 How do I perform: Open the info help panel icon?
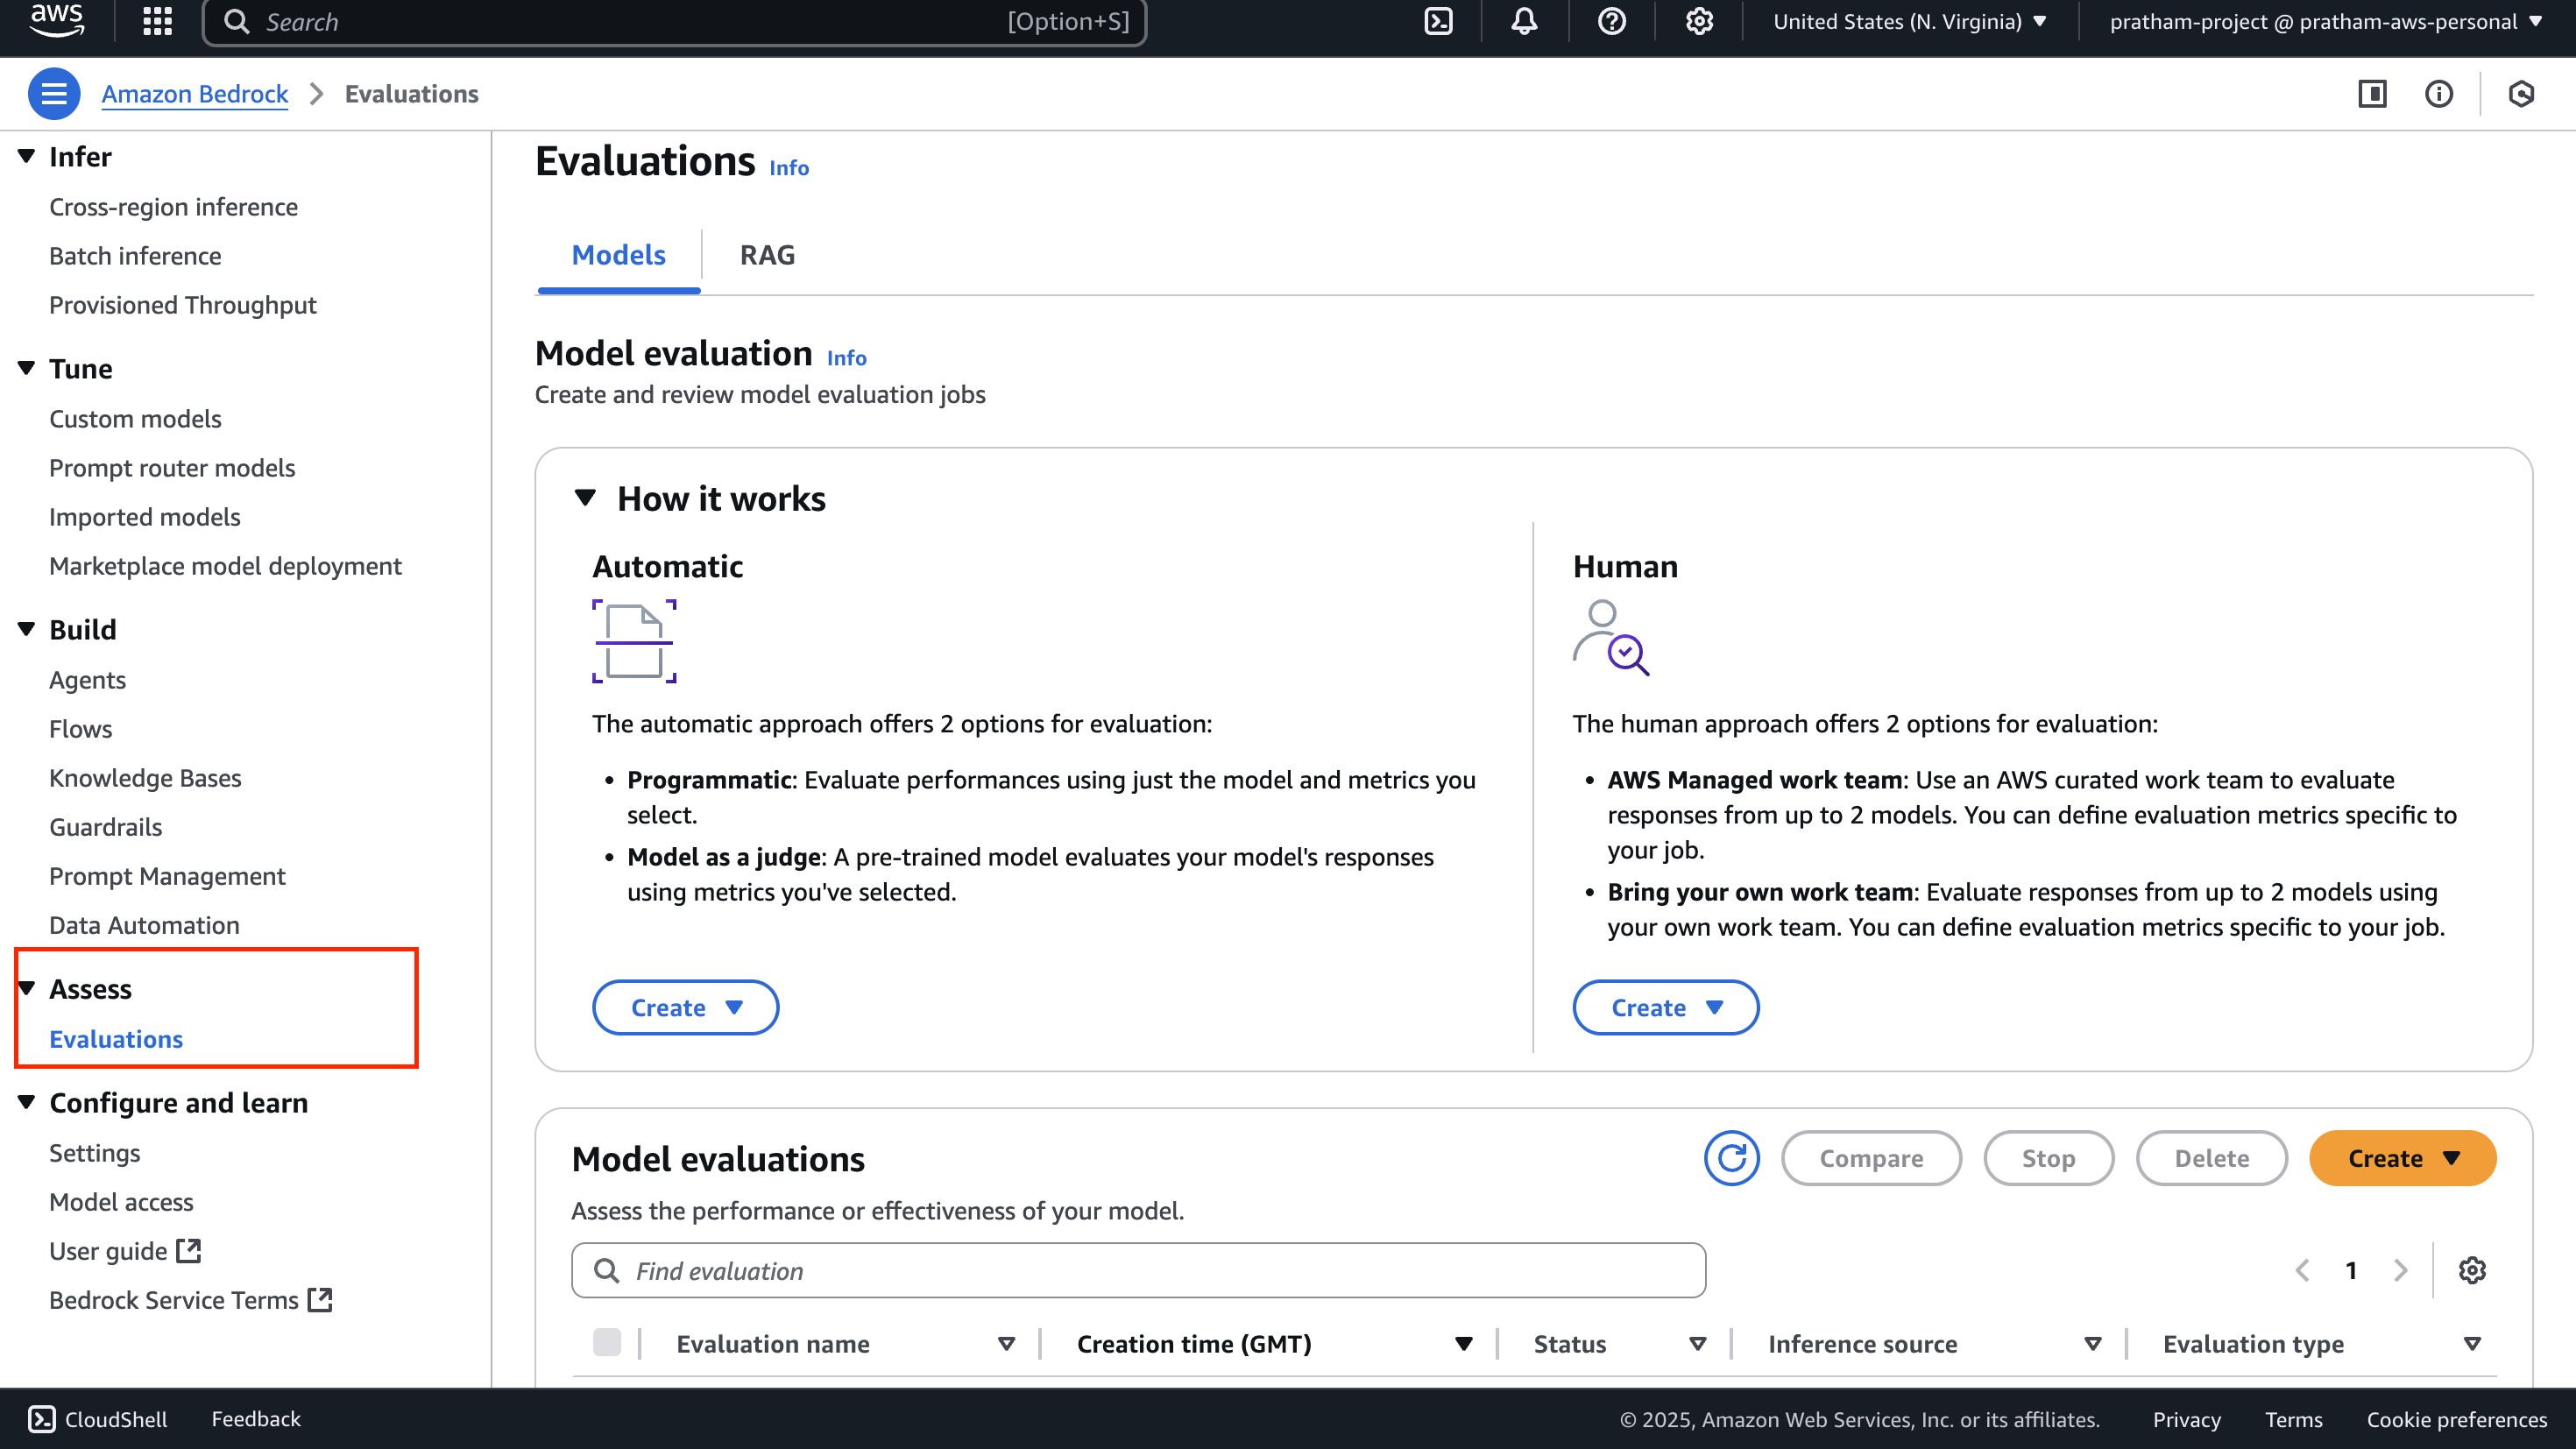pyautogui.click(x=2439, y=94)
